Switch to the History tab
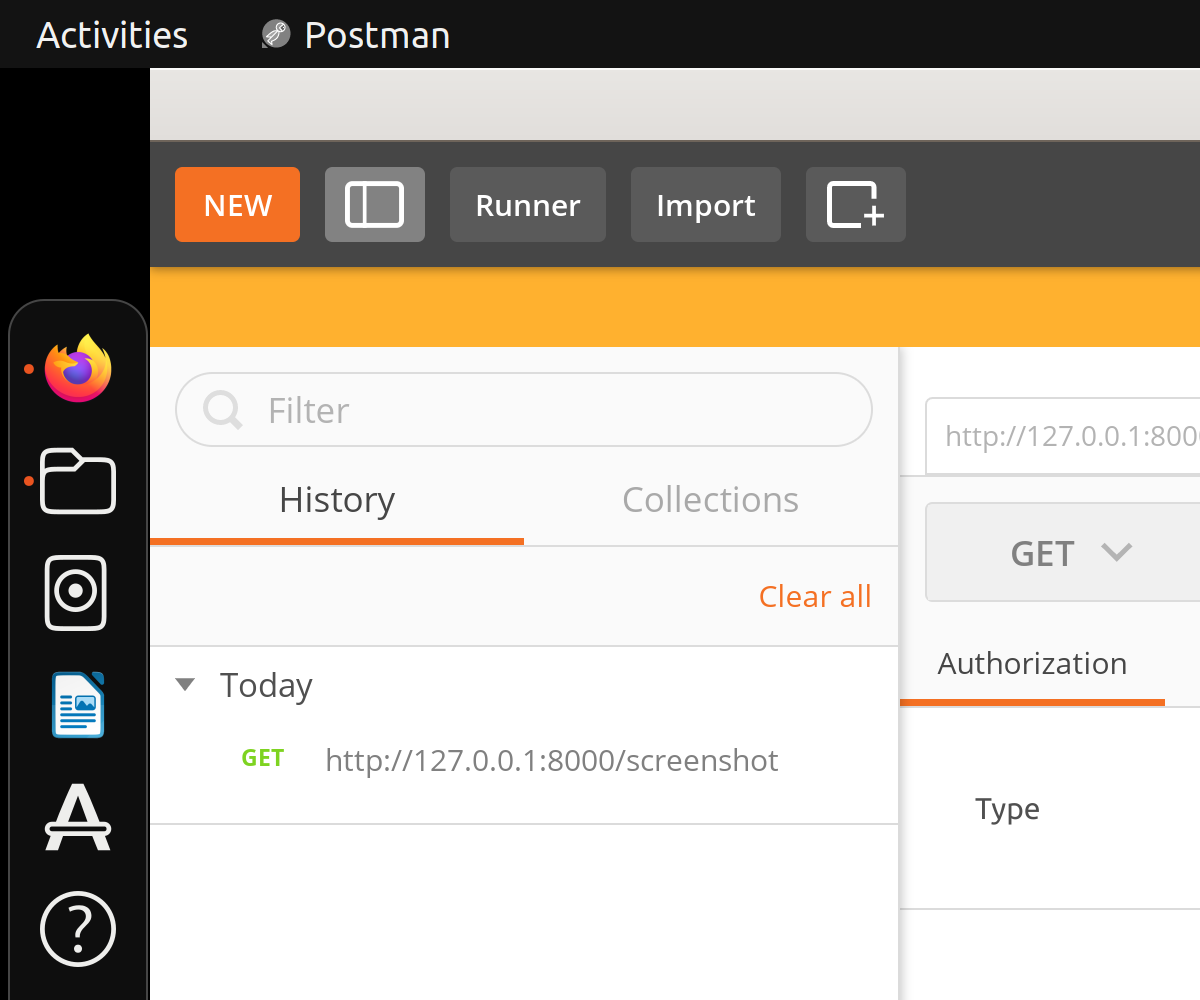 pyautogui.click(x=337, y=500)
